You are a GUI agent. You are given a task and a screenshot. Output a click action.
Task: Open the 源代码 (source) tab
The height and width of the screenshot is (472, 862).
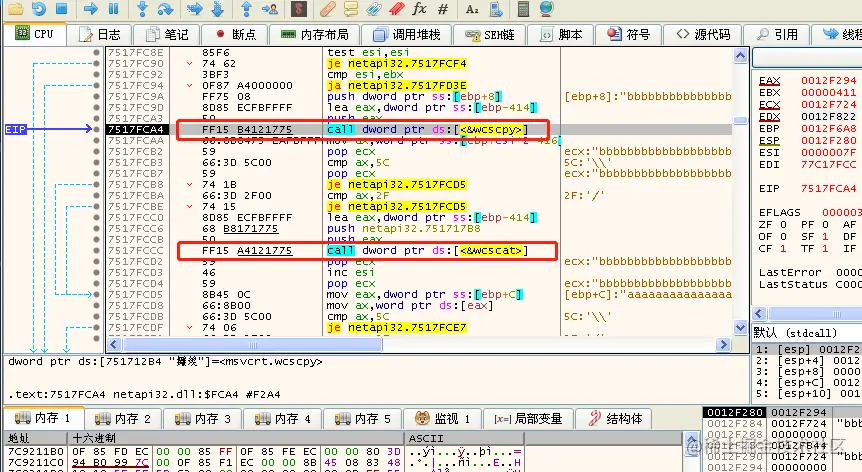pyautogui.click(x=703, y=35)
